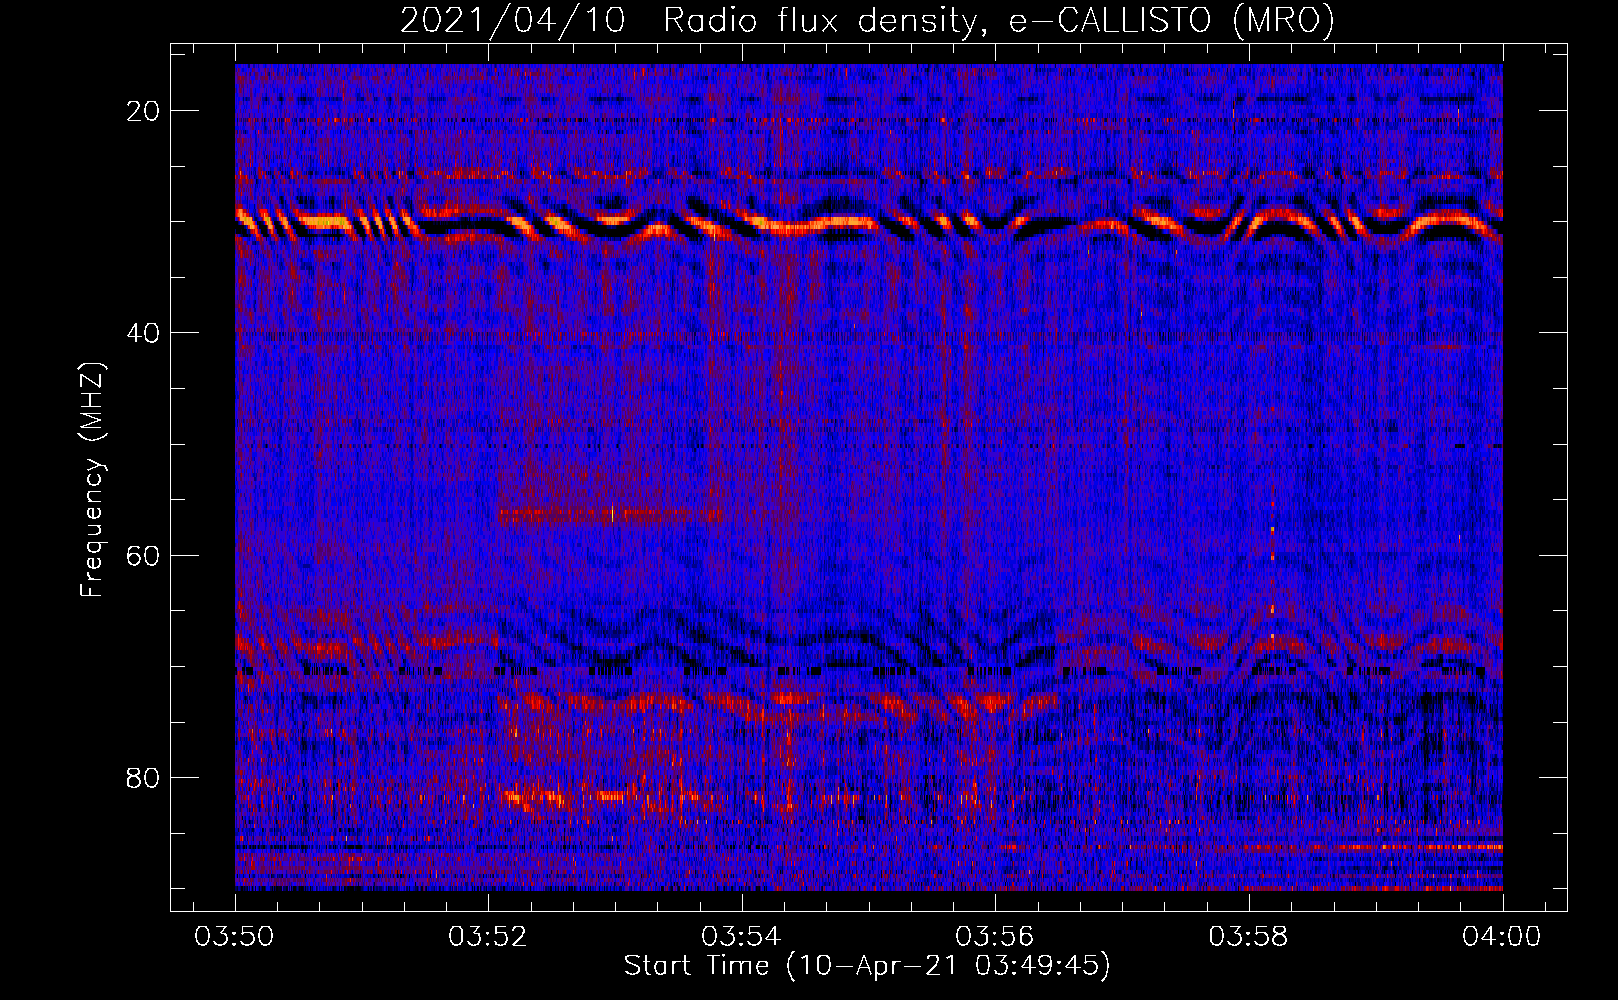This screenshot has width=1618, height=1000.
Task: Click the 40 frequency tick label
Action: [x=144, y=333]
